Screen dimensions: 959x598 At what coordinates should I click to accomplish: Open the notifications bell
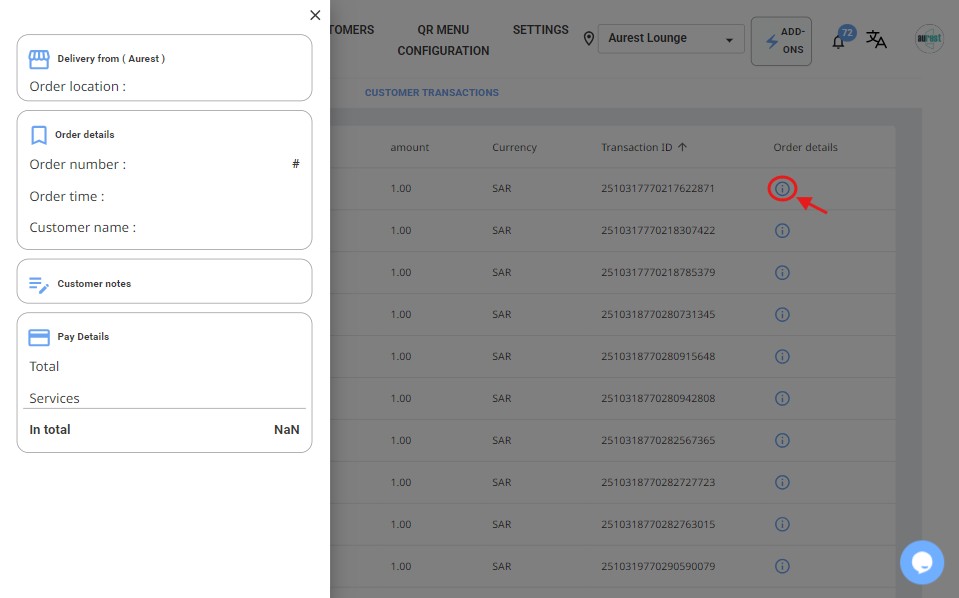point(839,41)
